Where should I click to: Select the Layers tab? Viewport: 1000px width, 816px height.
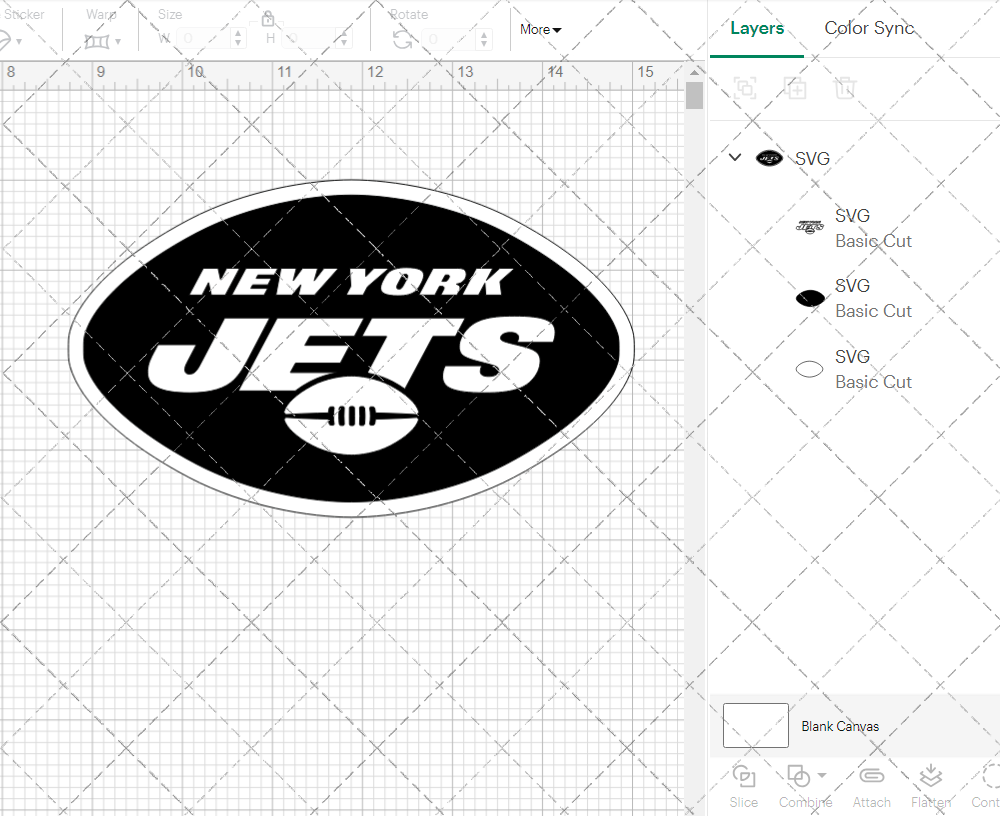click(757, 28)
